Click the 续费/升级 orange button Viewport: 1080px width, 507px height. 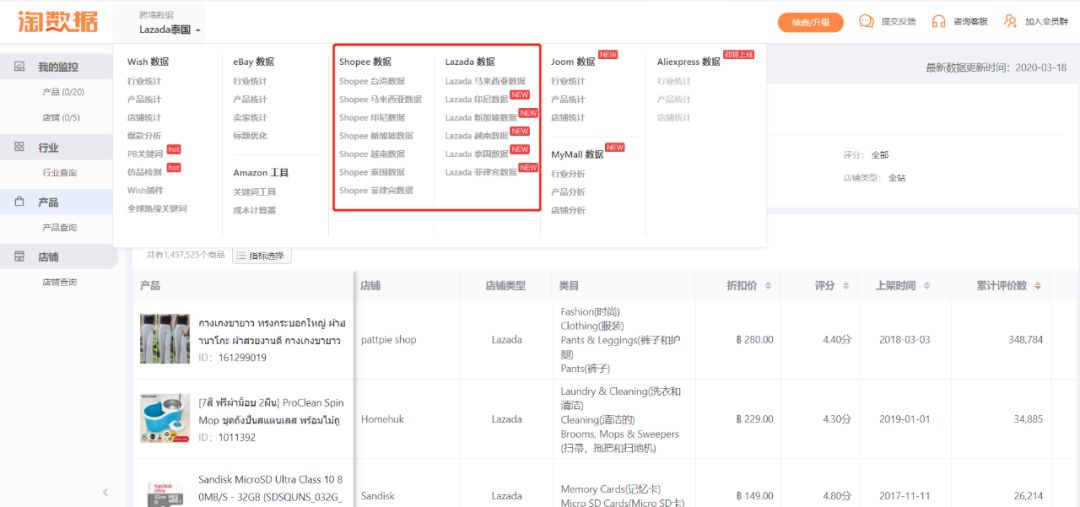[x=811, y=22]
